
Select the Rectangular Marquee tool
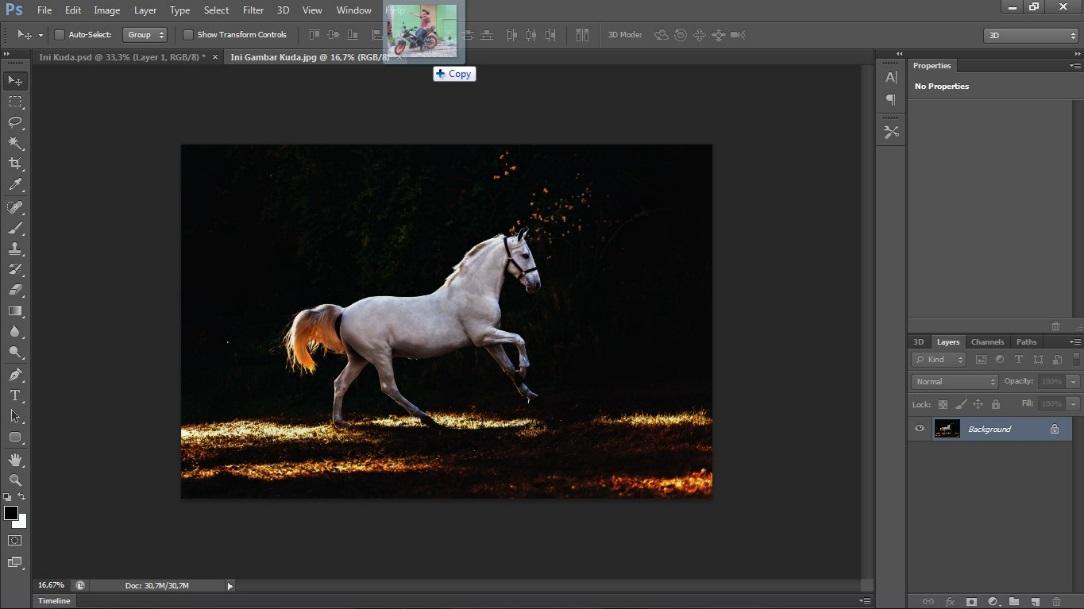15,102
